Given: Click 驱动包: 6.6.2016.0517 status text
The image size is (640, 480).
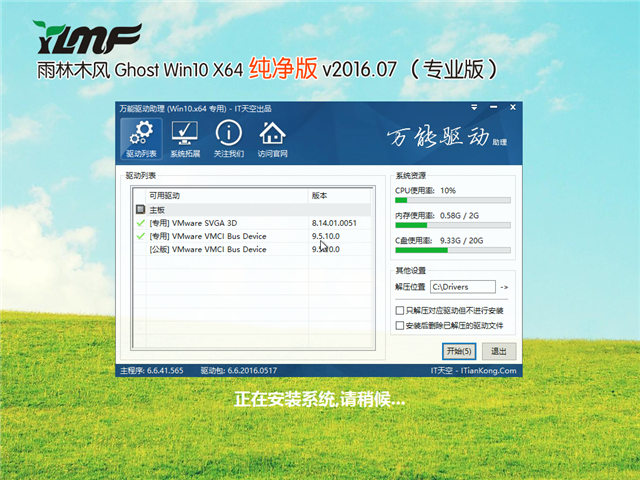Looking at the screenshot, I should (x=239, y=371).
